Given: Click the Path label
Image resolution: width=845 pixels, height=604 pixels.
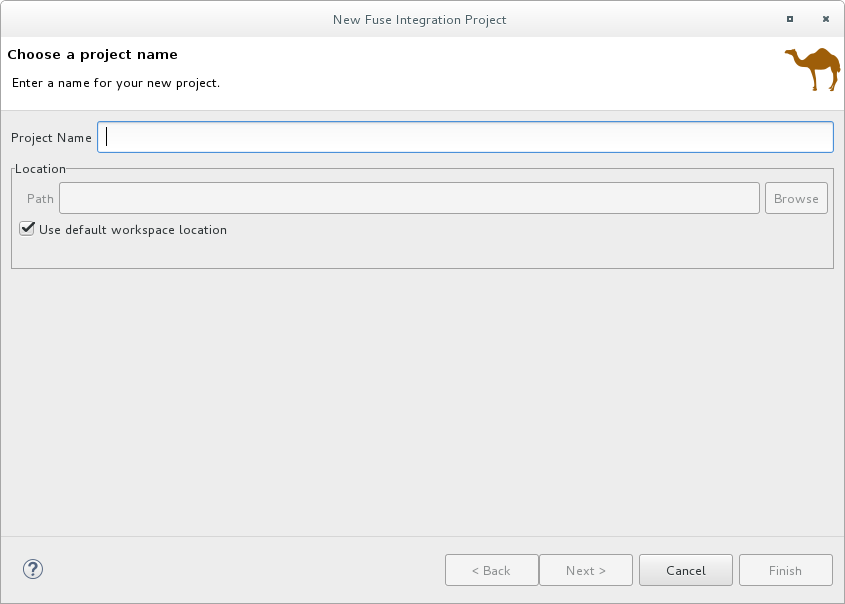Looking at the screenshot, I should (40, 199).
